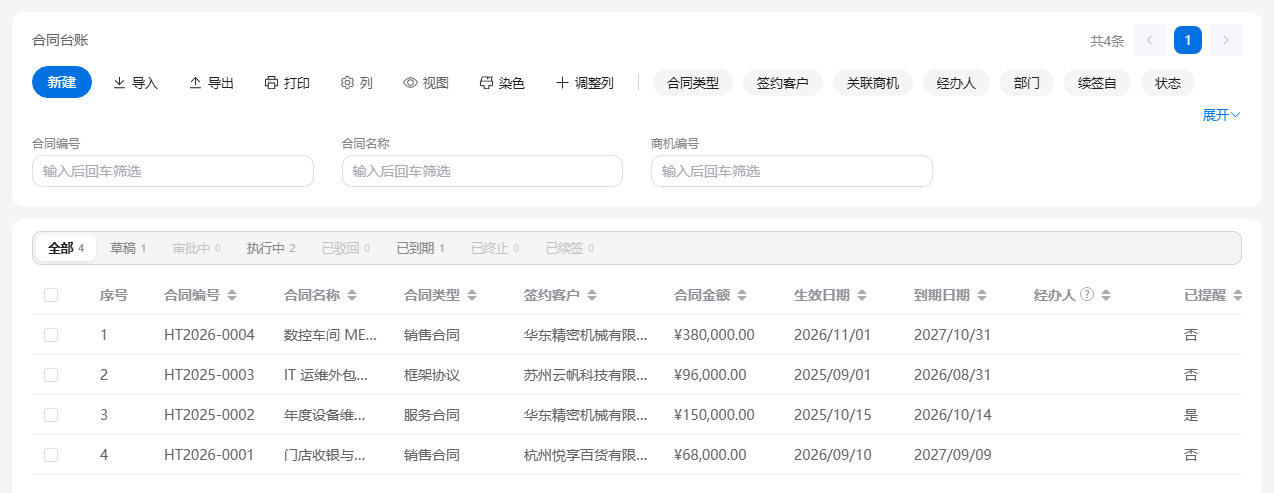Screen dimensions: 1274x493
Task: Sort by 到期日期 column arrows
Action: (x=982, y=296)
